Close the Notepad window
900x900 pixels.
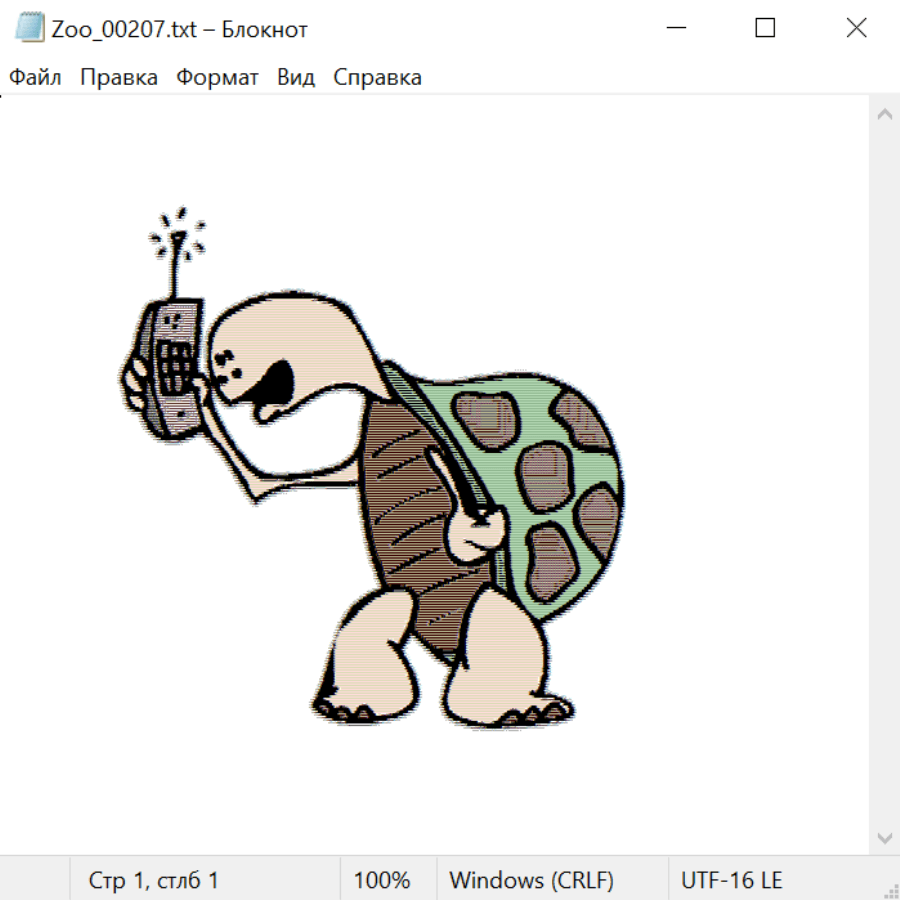pyautogui.click(x=856, y=29)
